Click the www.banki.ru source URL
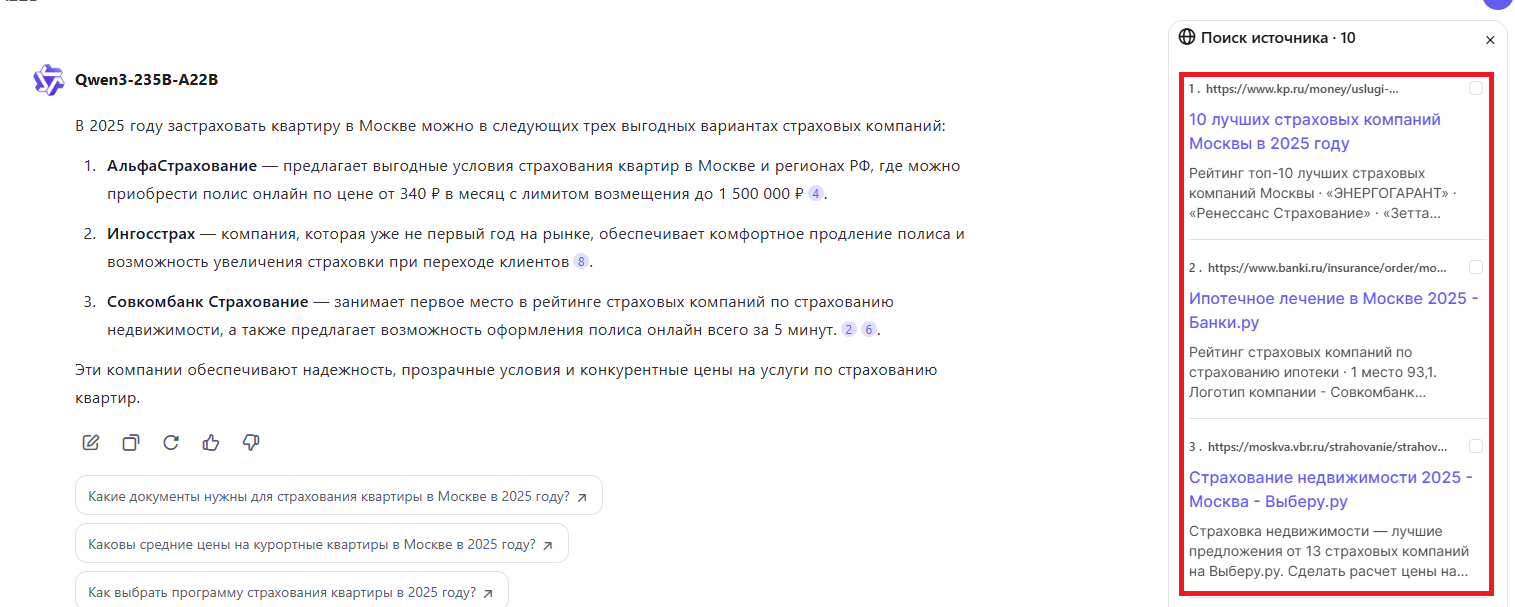1515x607 pixels. pos(1328,268)
